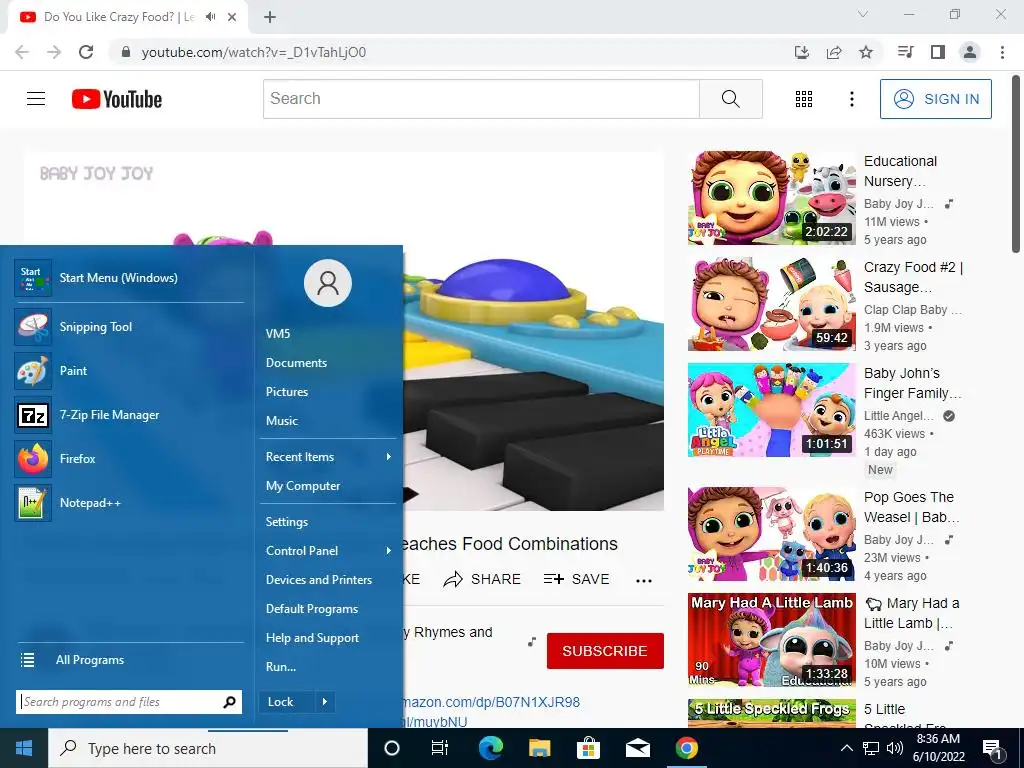Open Default Programs entry
Image resolution: width=1024 pixels, height=768 pixels.
point(312,609)
